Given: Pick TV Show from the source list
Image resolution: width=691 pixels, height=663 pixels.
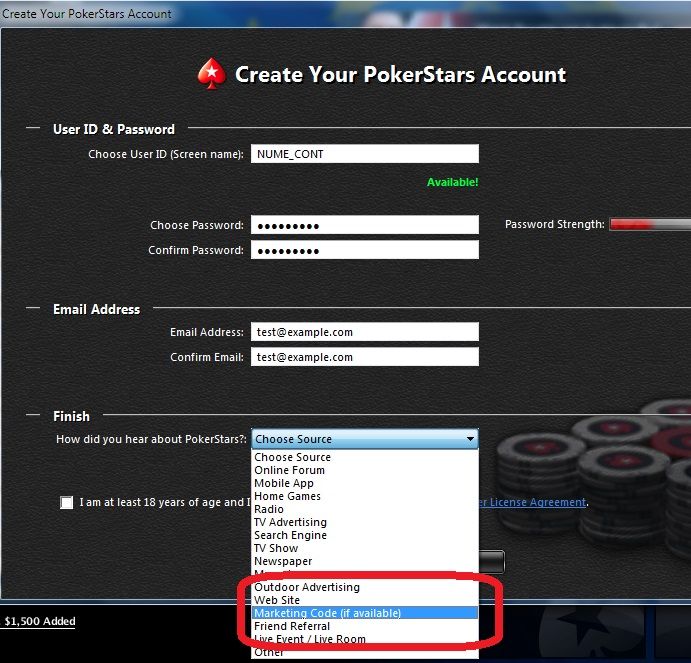Looking at the screenshot, I should (365, 548).
